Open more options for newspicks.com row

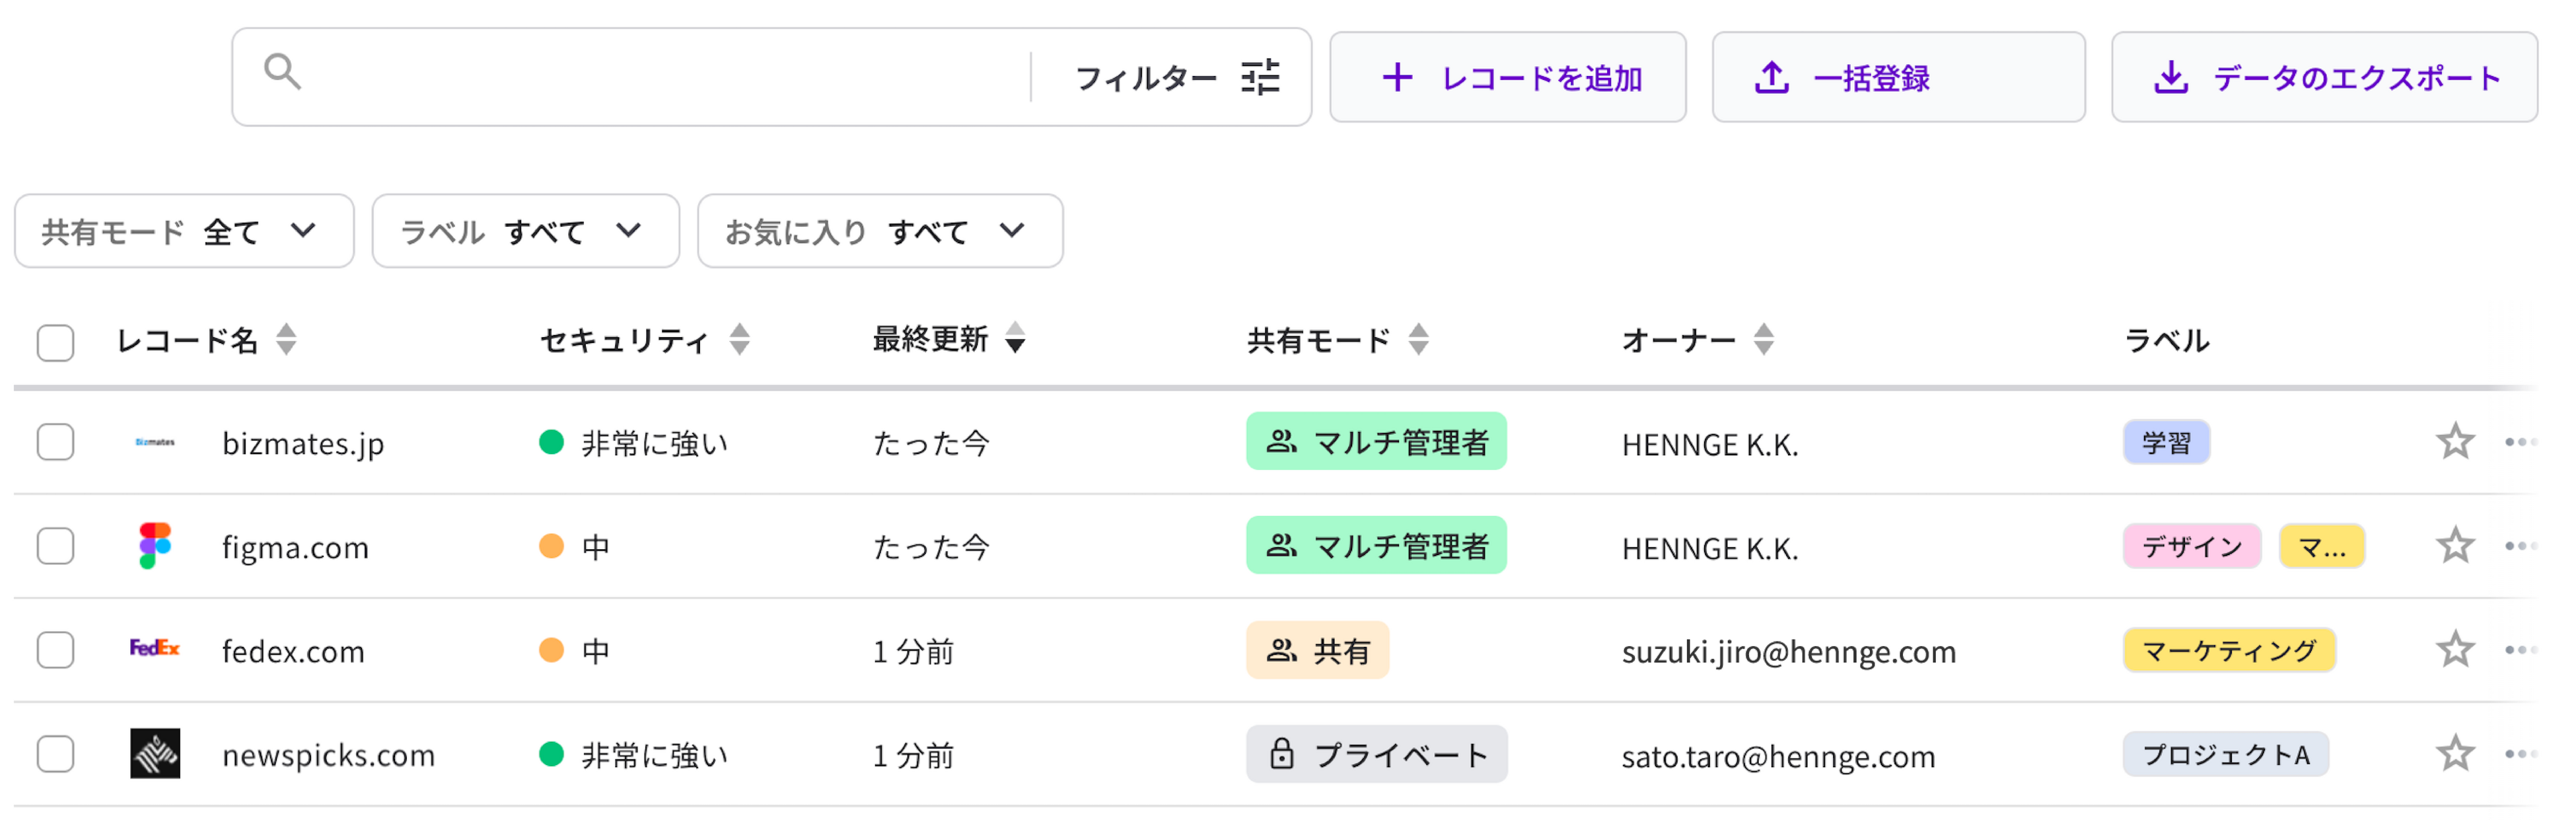click(2519, 753)
